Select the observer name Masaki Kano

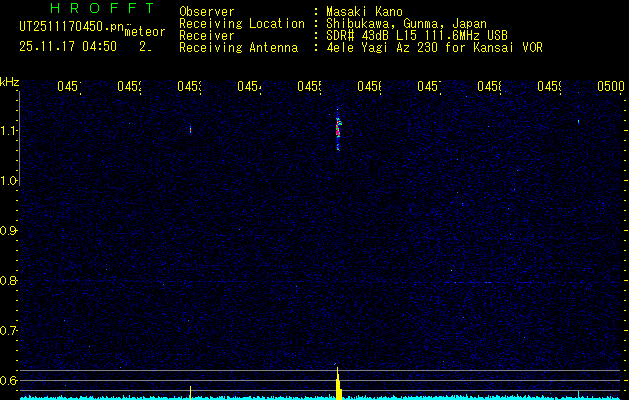(358, 11)
